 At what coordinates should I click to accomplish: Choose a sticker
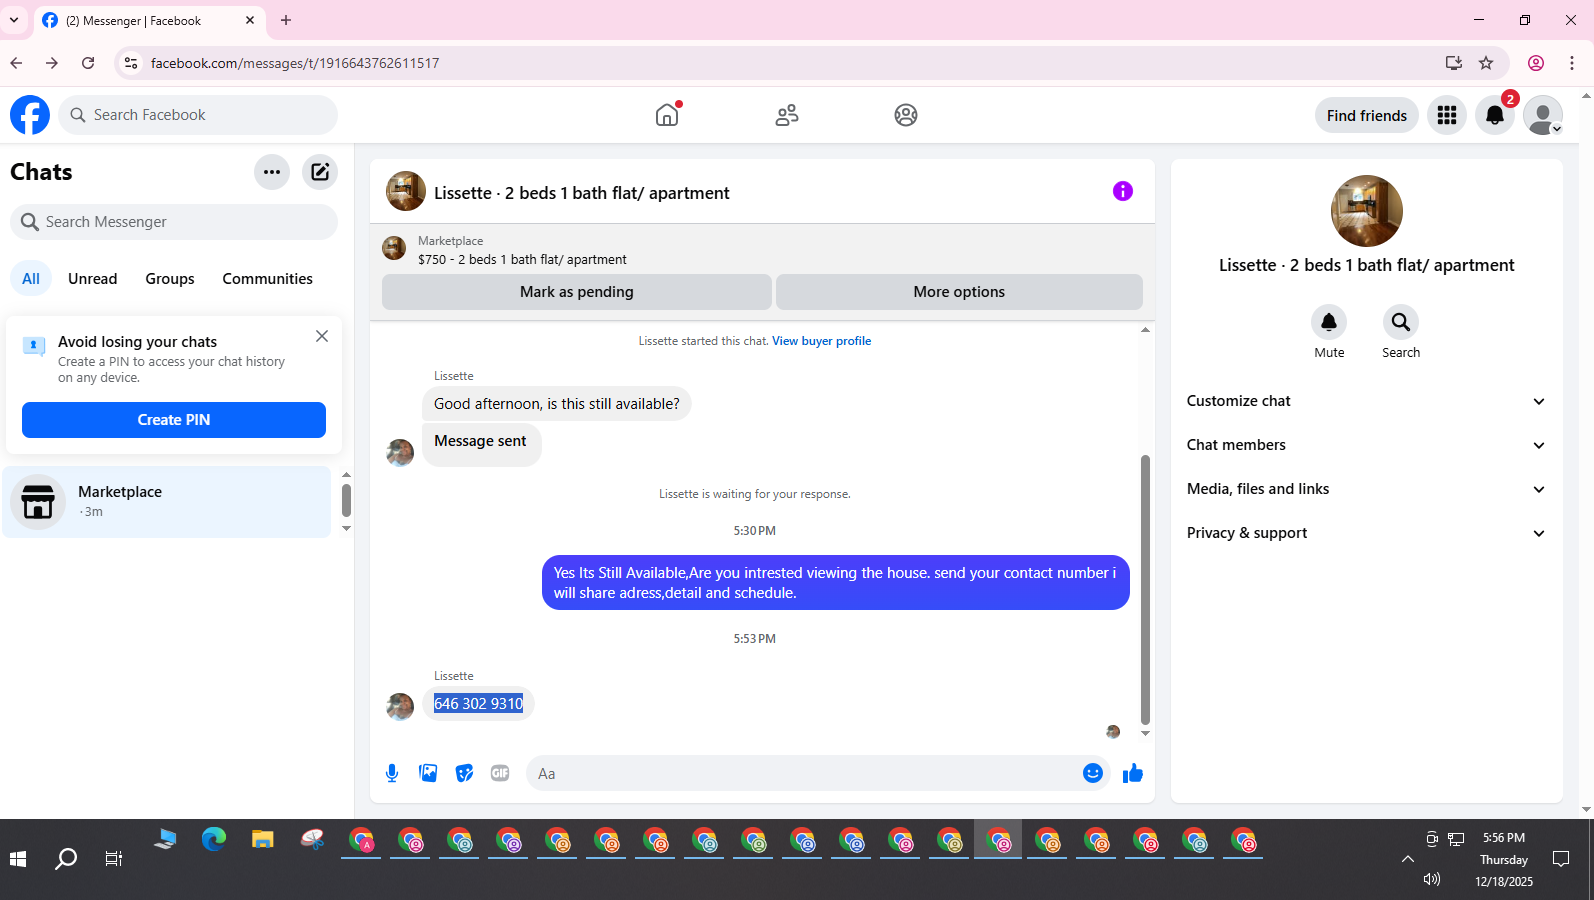tap(464, 773)
